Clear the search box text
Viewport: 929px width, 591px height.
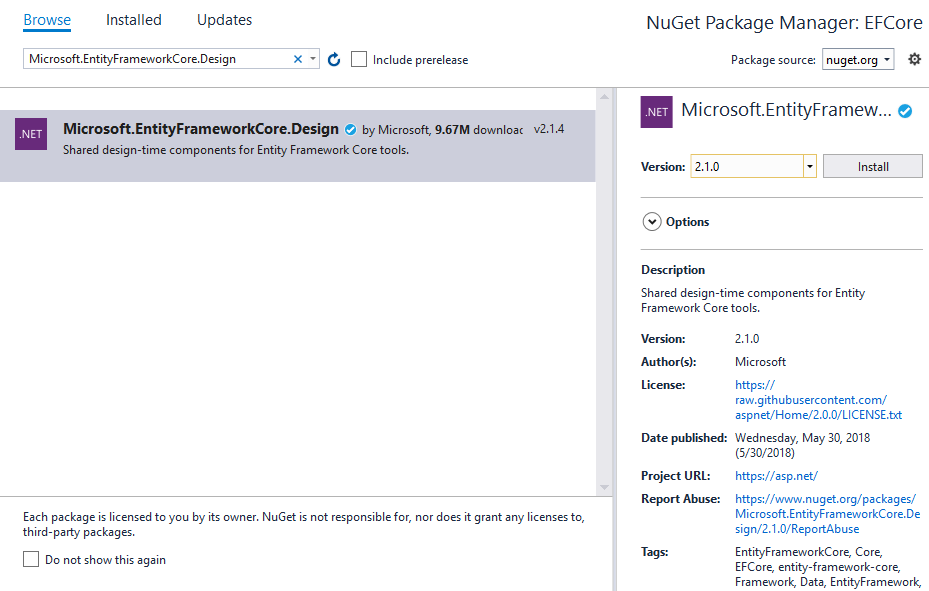(x=298, y=59)
